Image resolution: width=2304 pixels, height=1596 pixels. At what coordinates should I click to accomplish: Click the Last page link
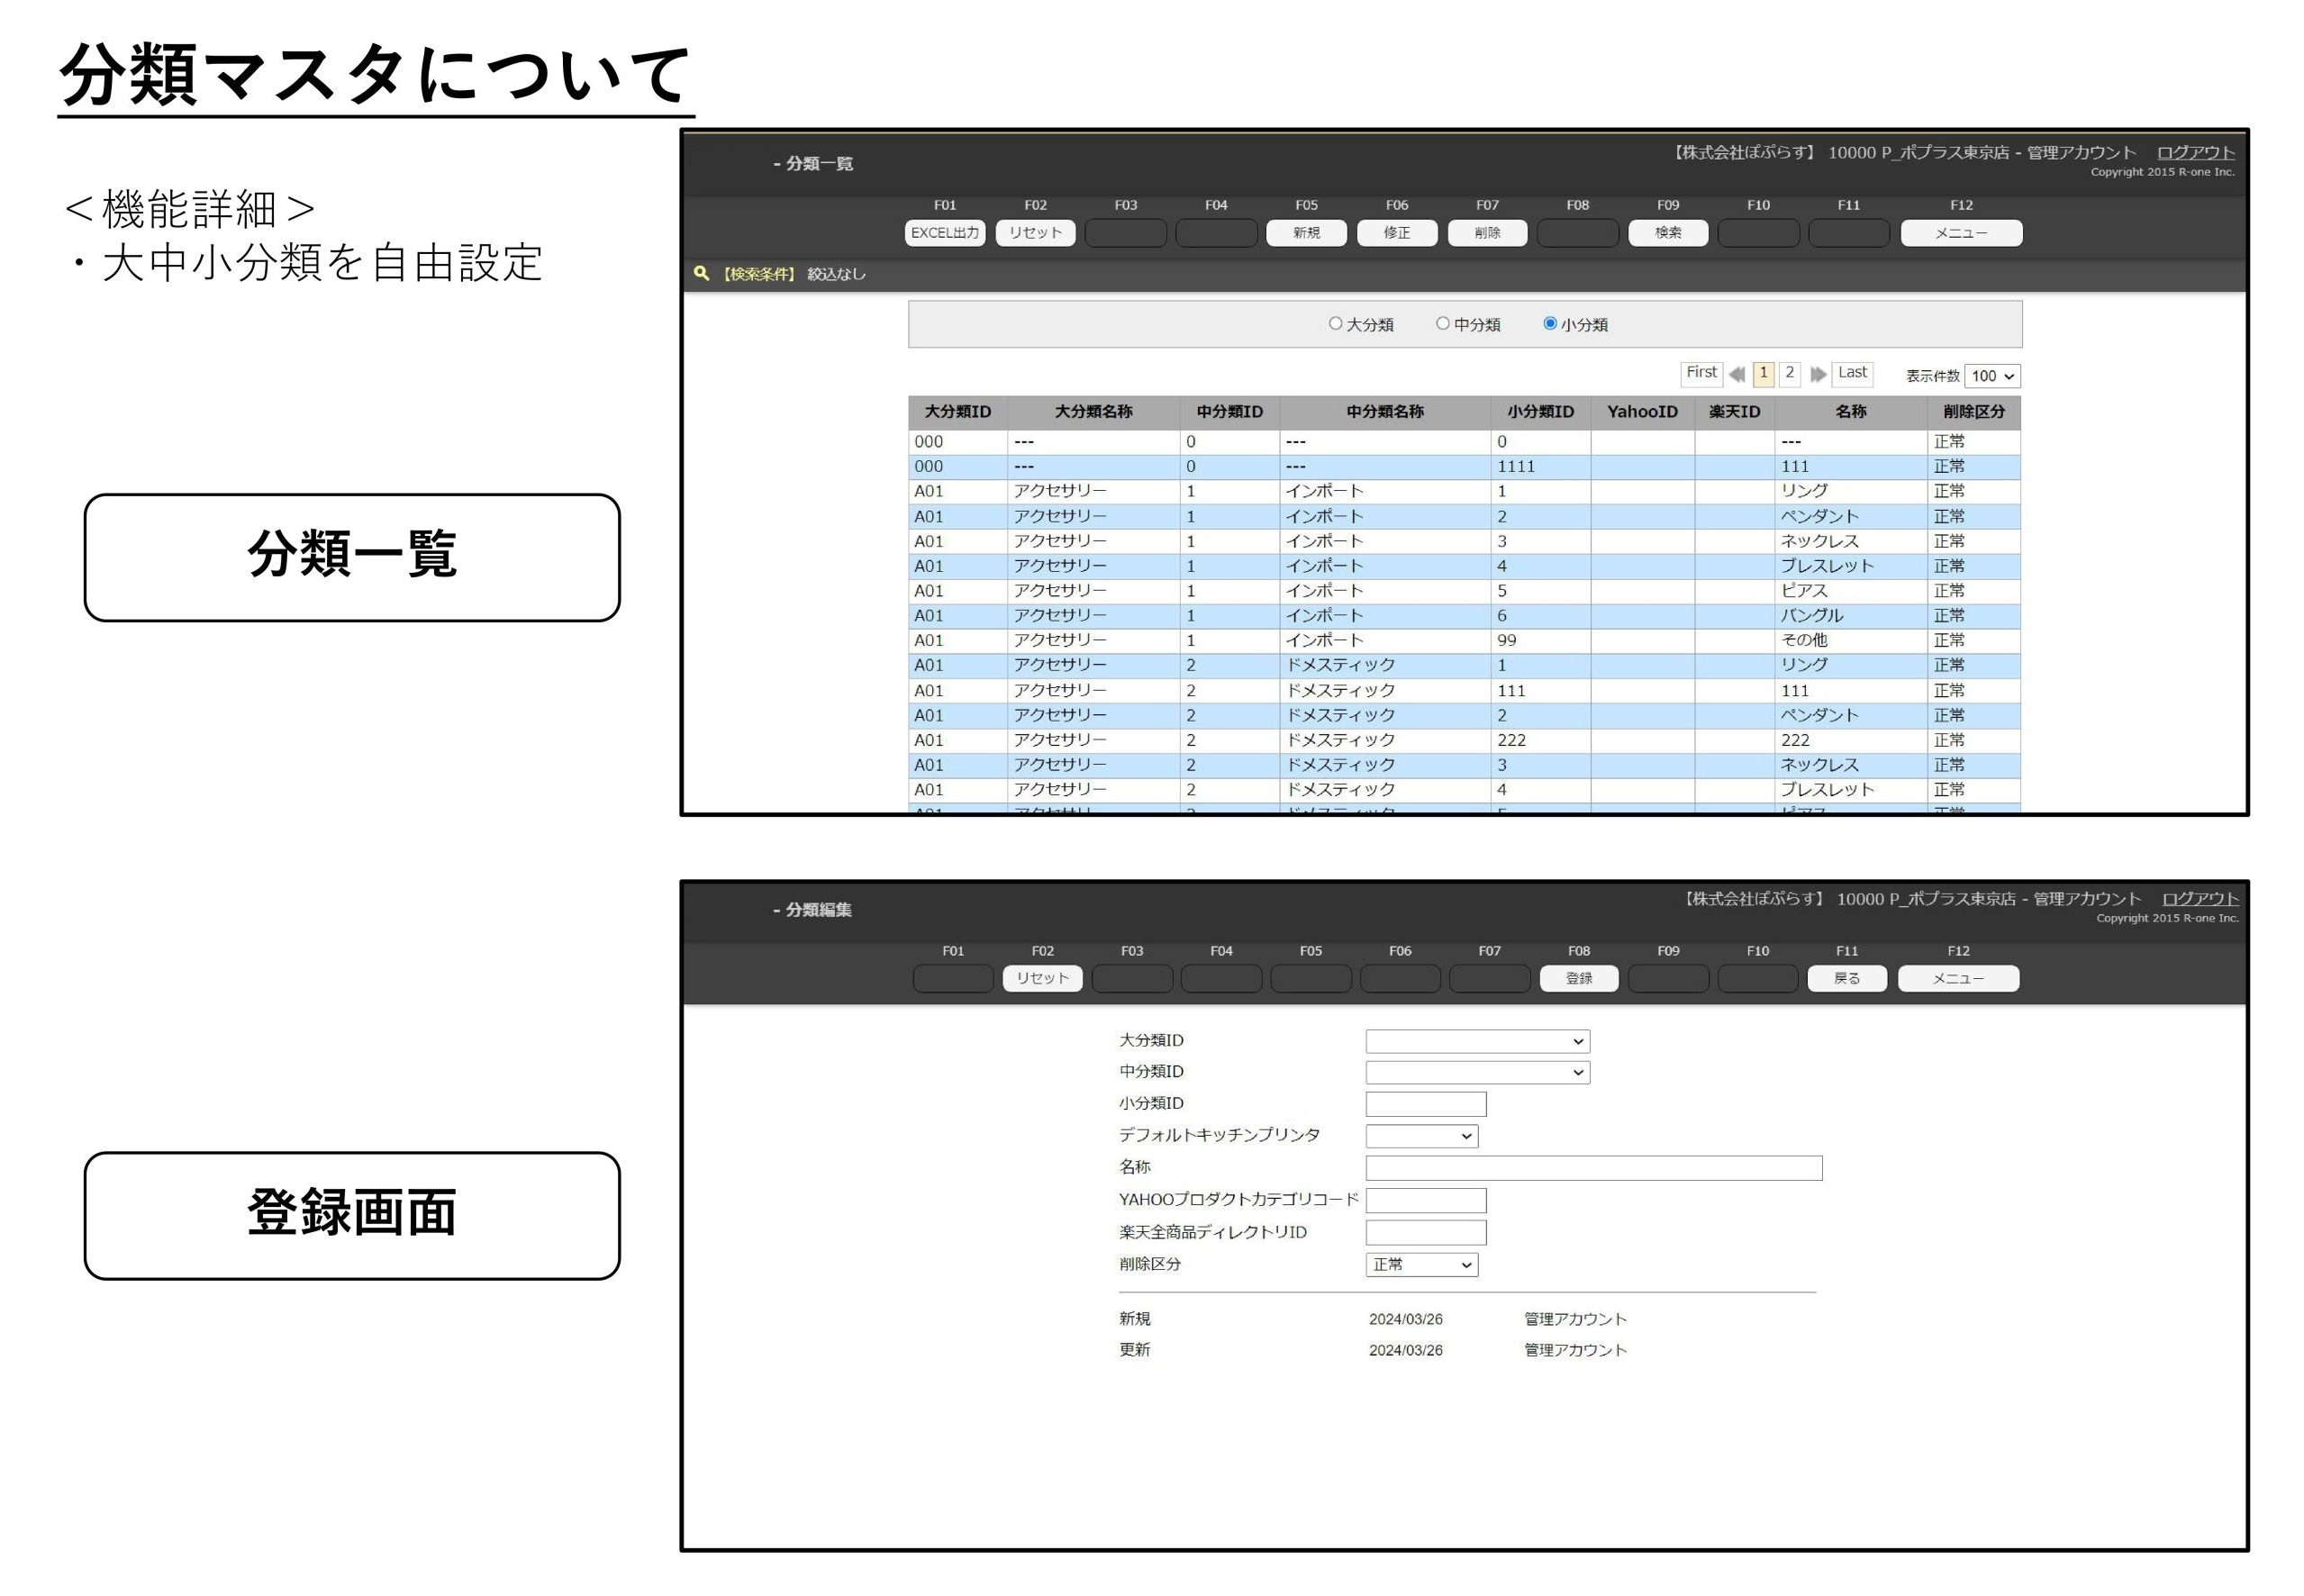[1852, 373]
